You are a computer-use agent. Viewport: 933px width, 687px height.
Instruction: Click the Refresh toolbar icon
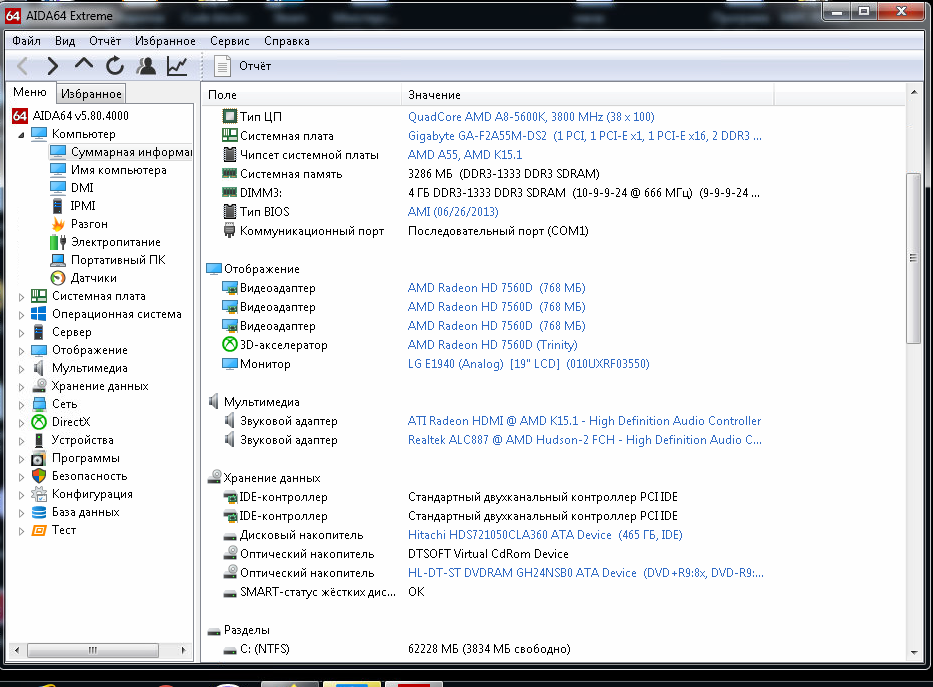[115, 66]
